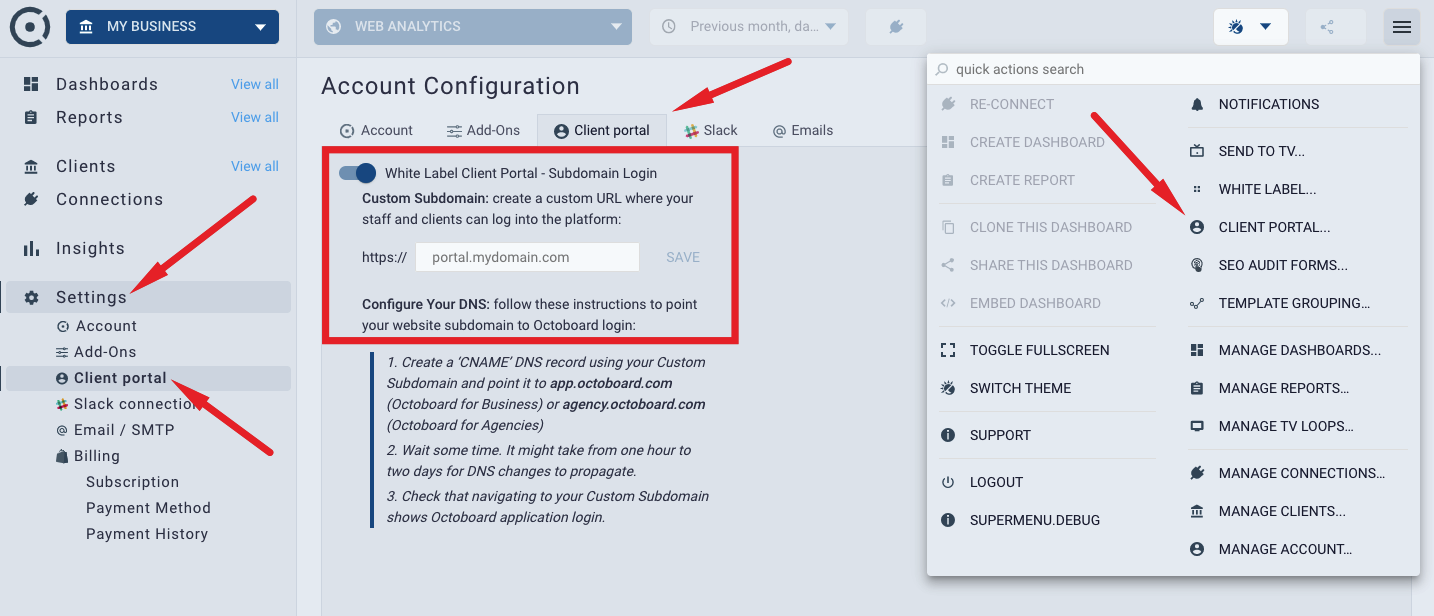Open the MY BUSINESS dropdown
This screenshot has width=1434, height=616.
pyautogui.click(x=172, y=27)
